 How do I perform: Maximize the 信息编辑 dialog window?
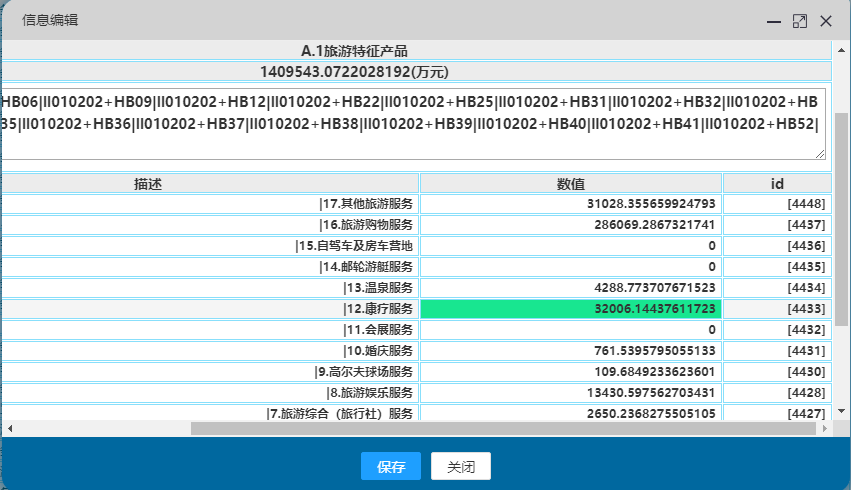[x=799, y=21]
